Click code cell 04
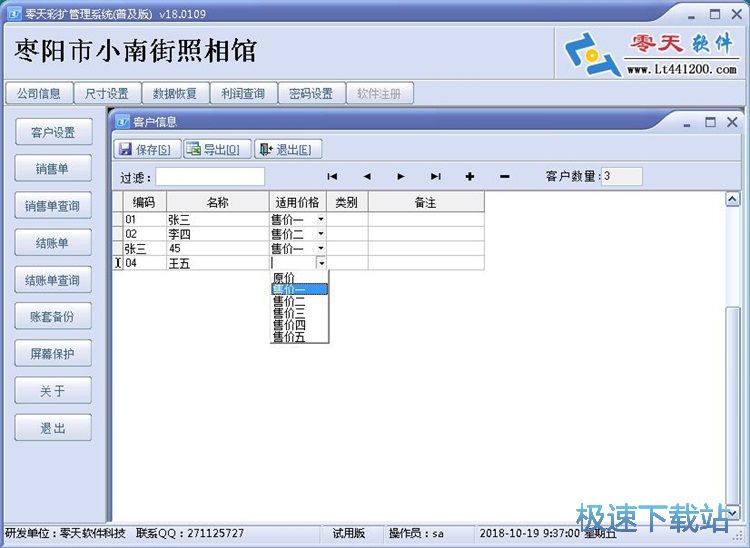The width and height of the screenshot is (750, 548). click(144, 263)
